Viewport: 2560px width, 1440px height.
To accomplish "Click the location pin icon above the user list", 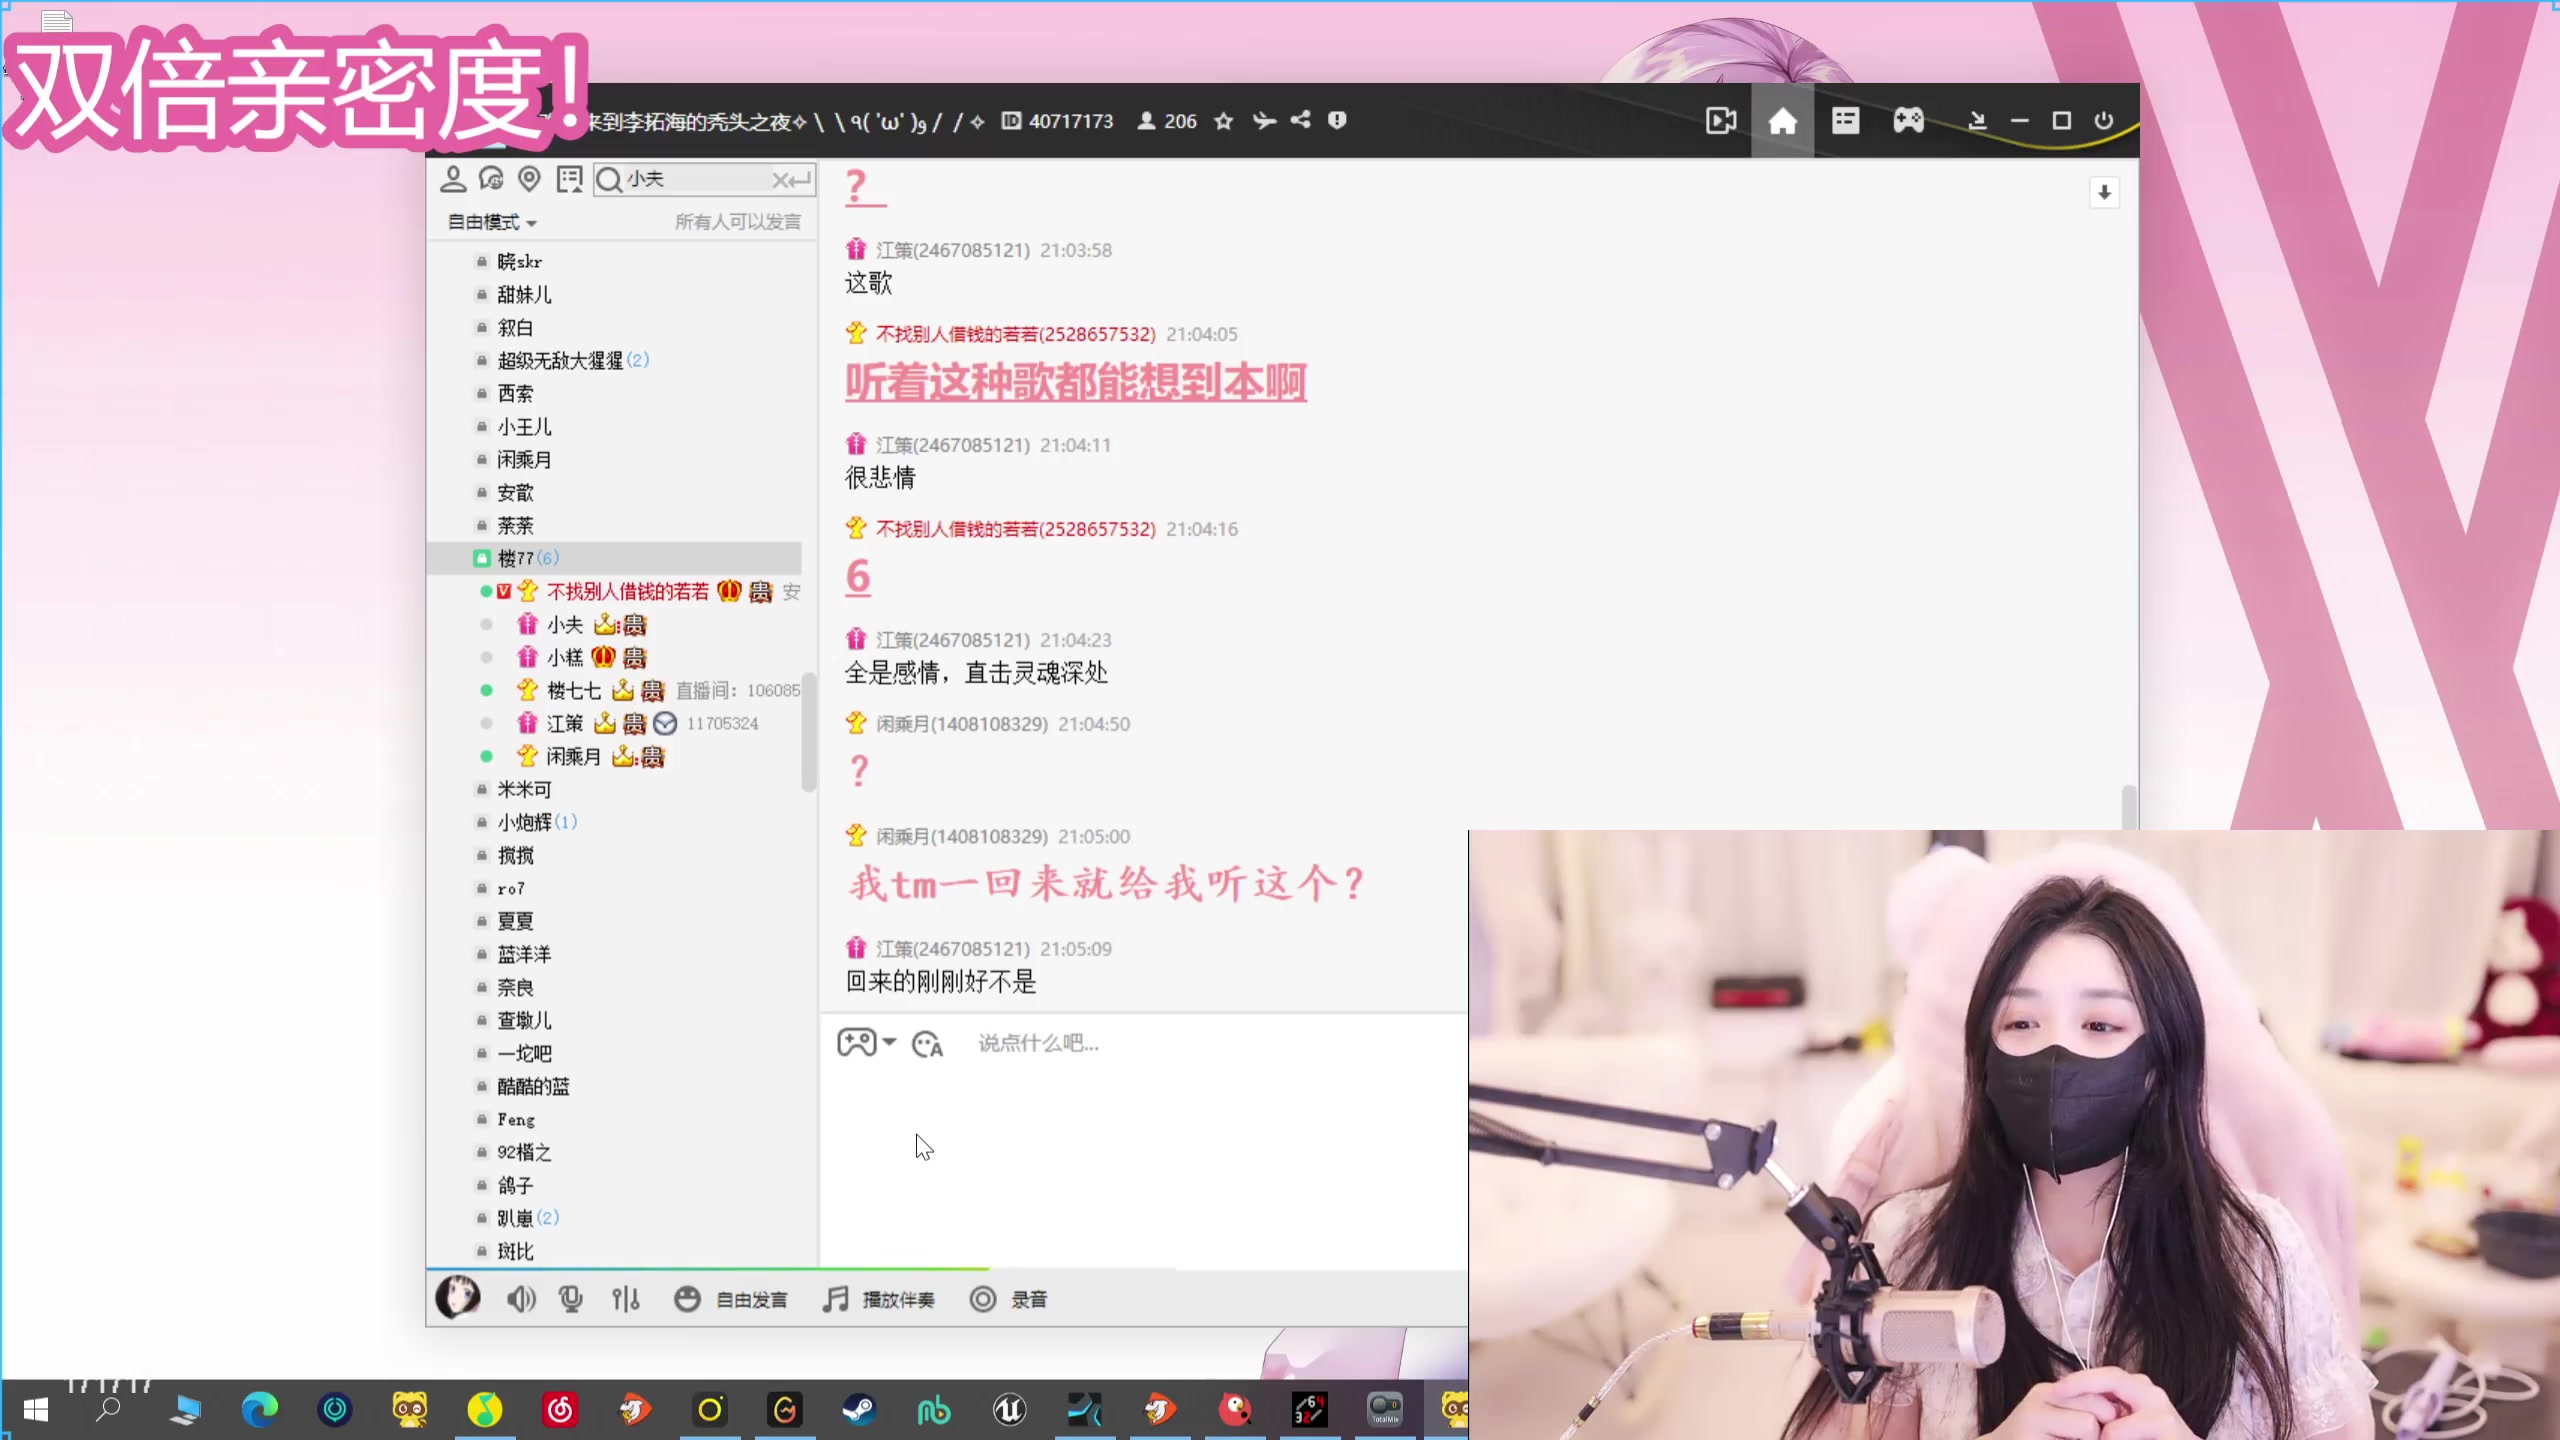I will [529, 179].
